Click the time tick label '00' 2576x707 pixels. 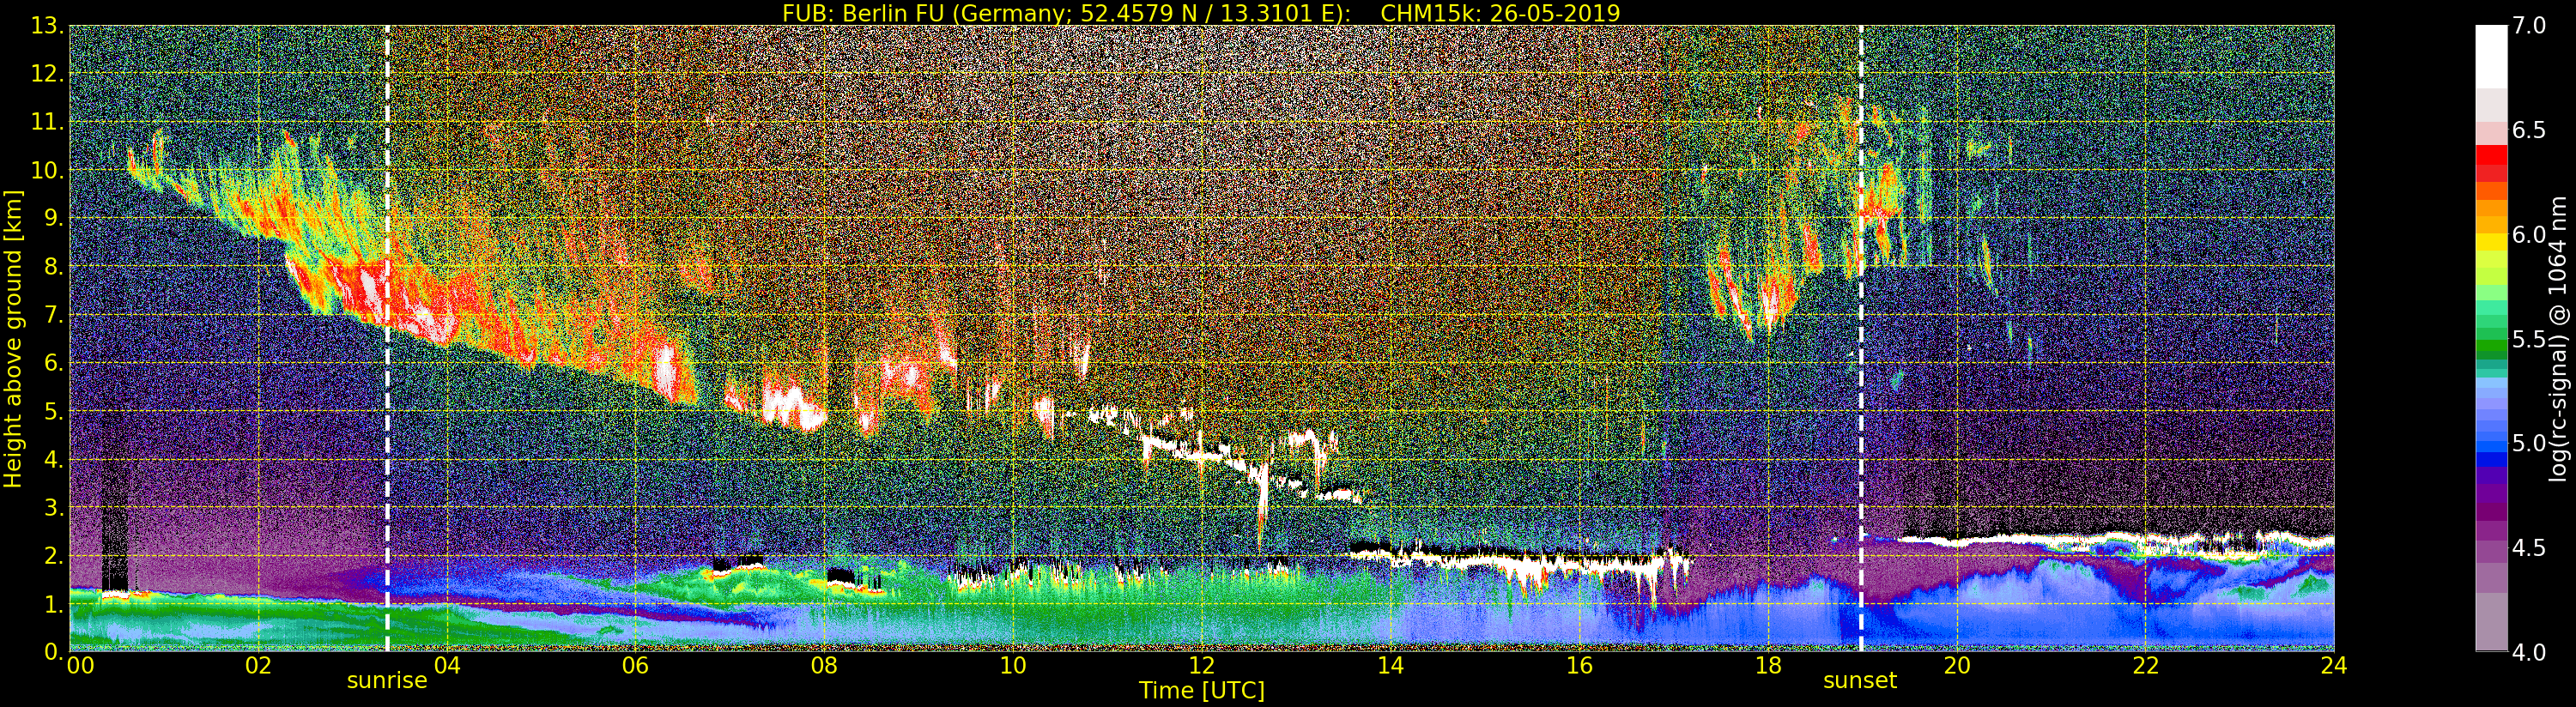tap(79, 666)
